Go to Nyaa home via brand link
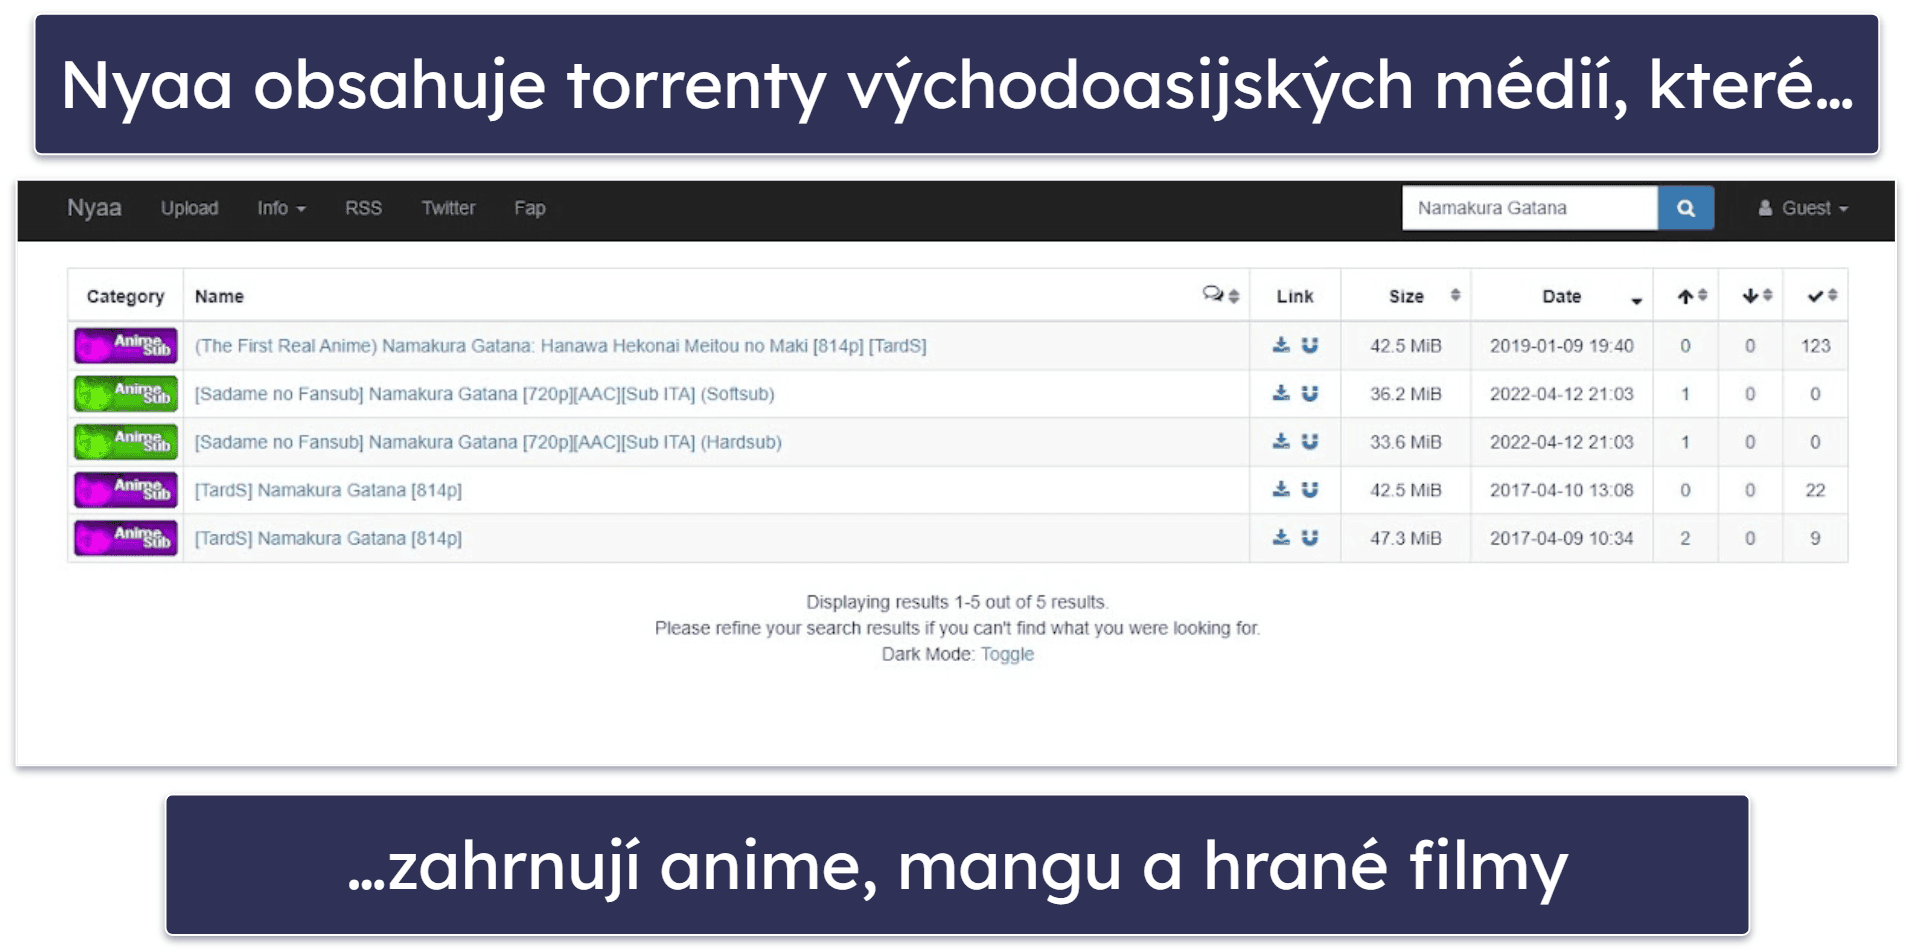This screenshot has height=951, width=1912. click(94, 208)
